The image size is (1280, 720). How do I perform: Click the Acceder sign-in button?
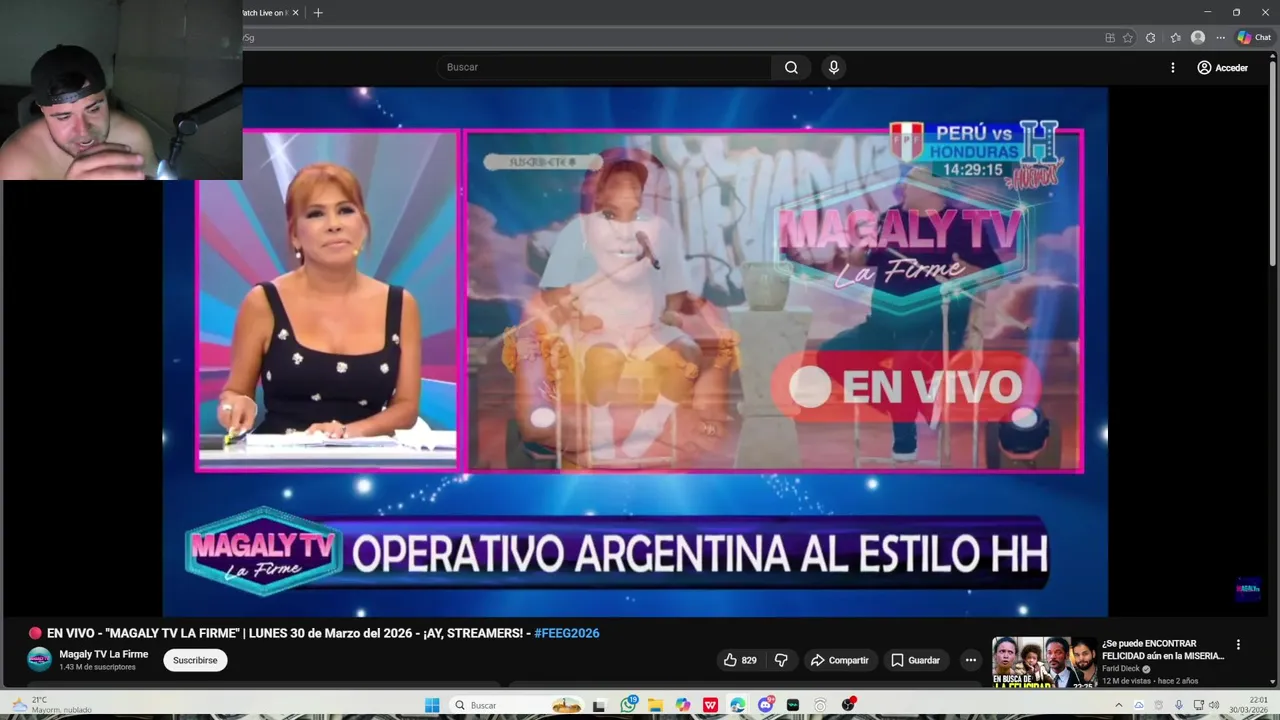pos(1223,67)
